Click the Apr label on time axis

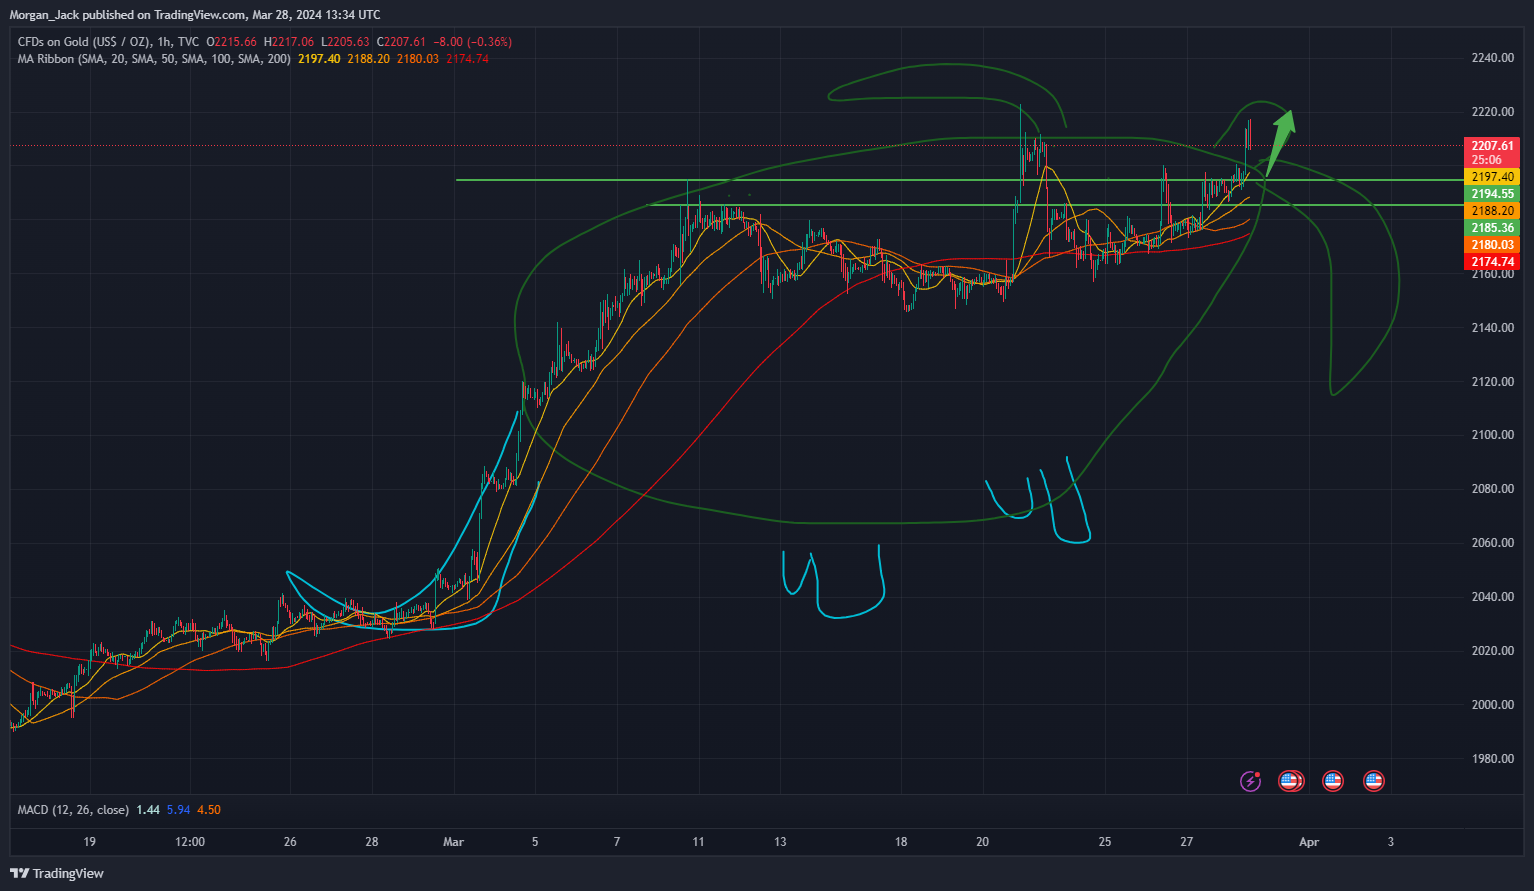[x=1309, y=842]
